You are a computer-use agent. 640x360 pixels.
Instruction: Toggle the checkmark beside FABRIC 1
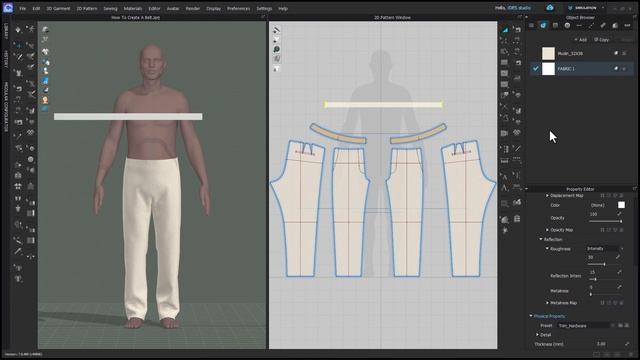[536, 69]
